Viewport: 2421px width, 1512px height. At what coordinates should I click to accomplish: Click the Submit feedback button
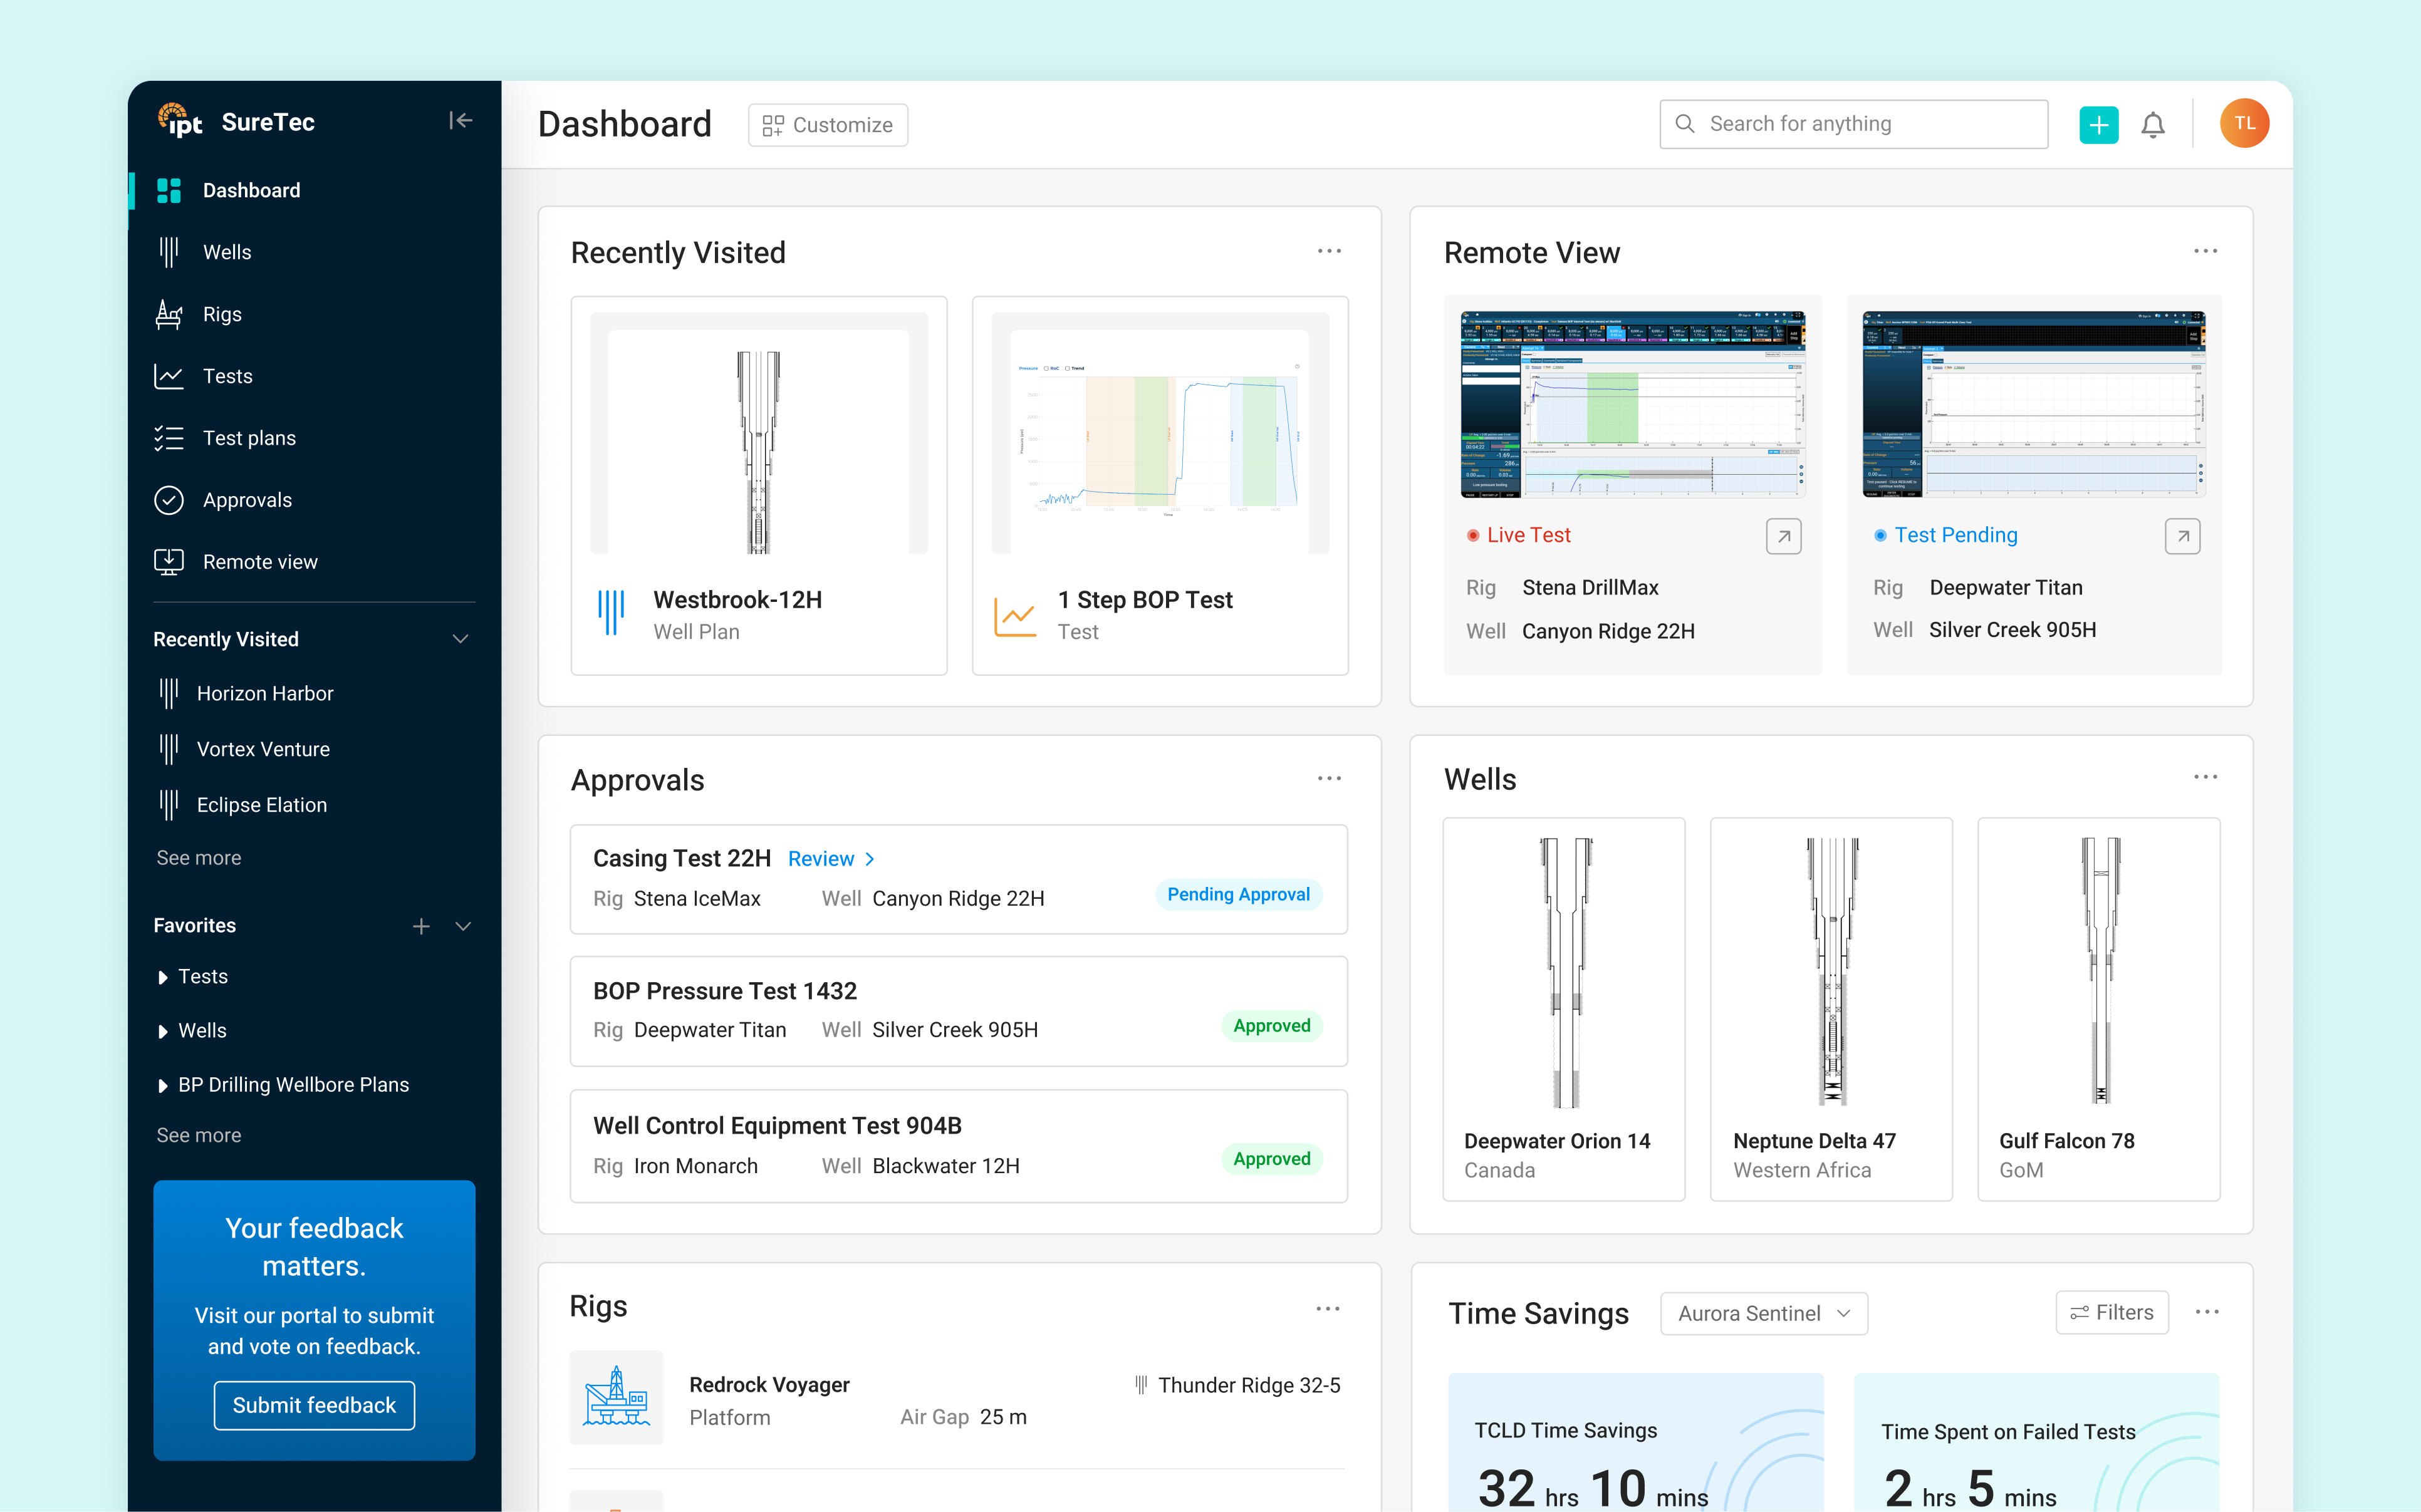(314, 1405)
